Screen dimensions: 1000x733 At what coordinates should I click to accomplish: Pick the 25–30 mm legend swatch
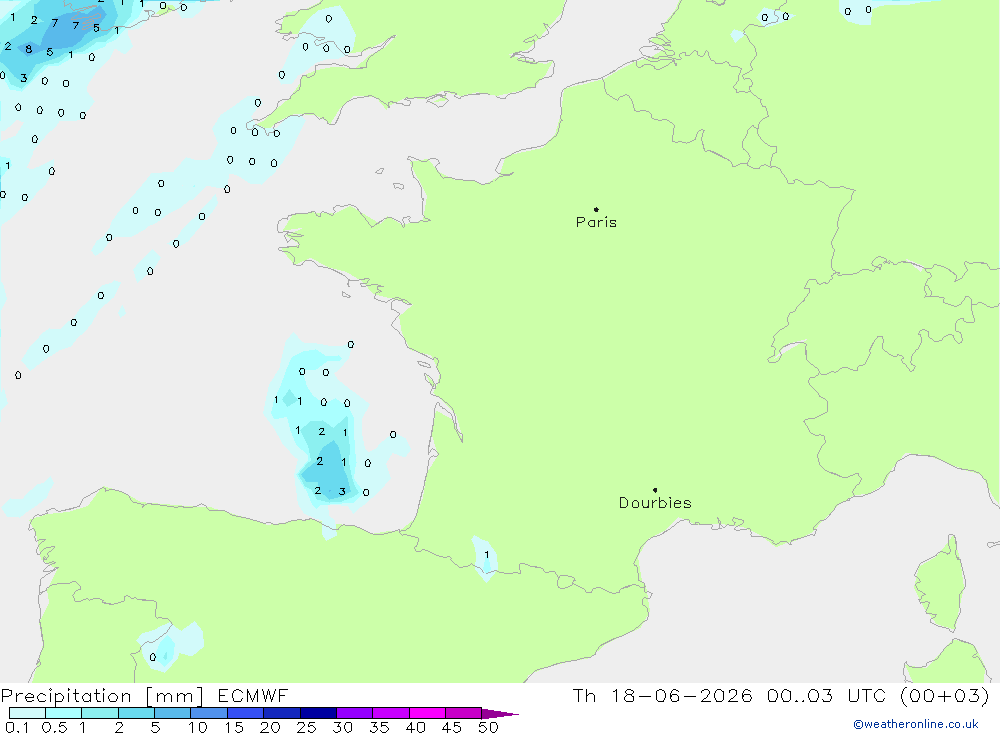click(x=318, y=713)
